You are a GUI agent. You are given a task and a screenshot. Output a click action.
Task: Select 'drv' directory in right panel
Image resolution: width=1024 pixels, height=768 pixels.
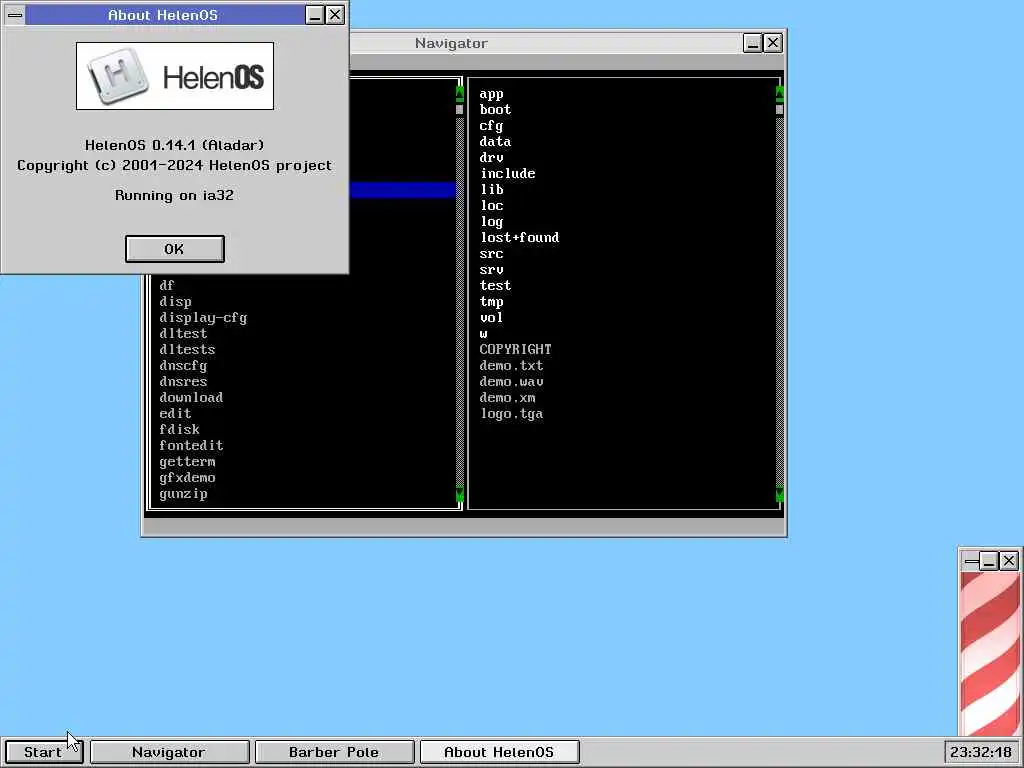[x=491, y=158]
